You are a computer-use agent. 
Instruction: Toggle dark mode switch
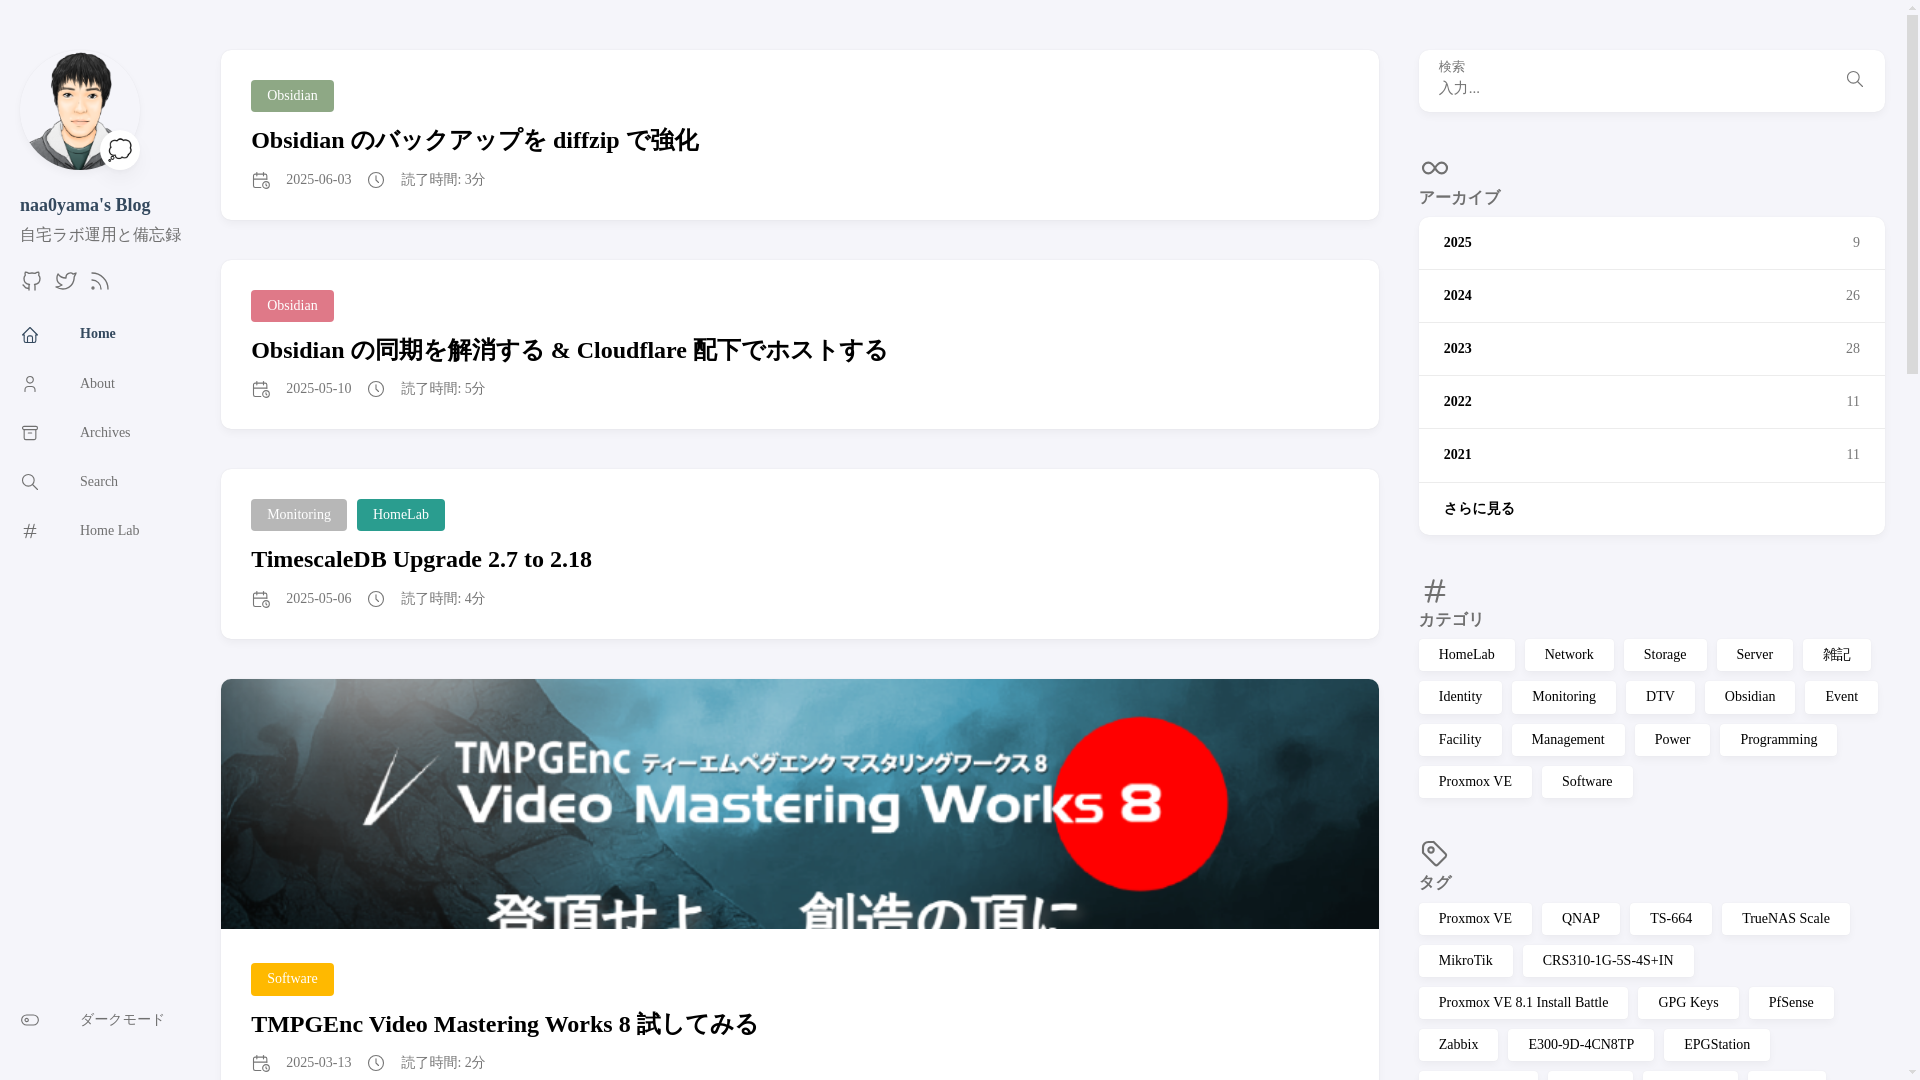[x=30, y=1020]
